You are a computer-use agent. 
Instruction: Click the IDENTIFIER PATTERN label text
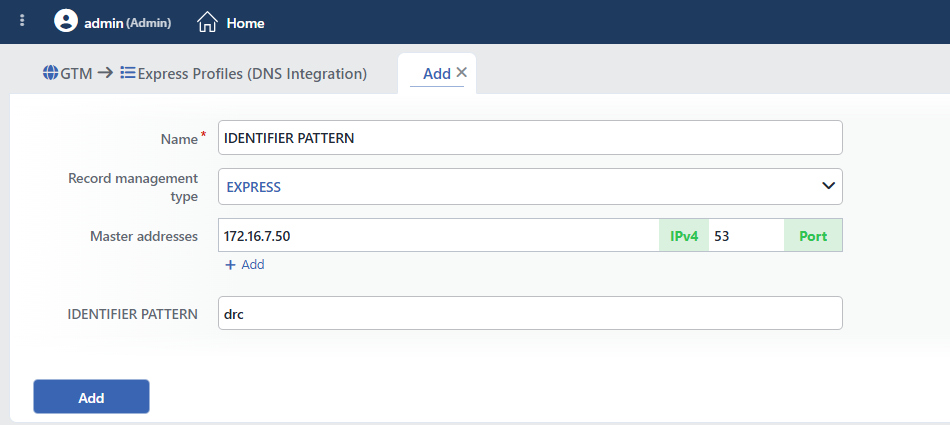(133, 314)
